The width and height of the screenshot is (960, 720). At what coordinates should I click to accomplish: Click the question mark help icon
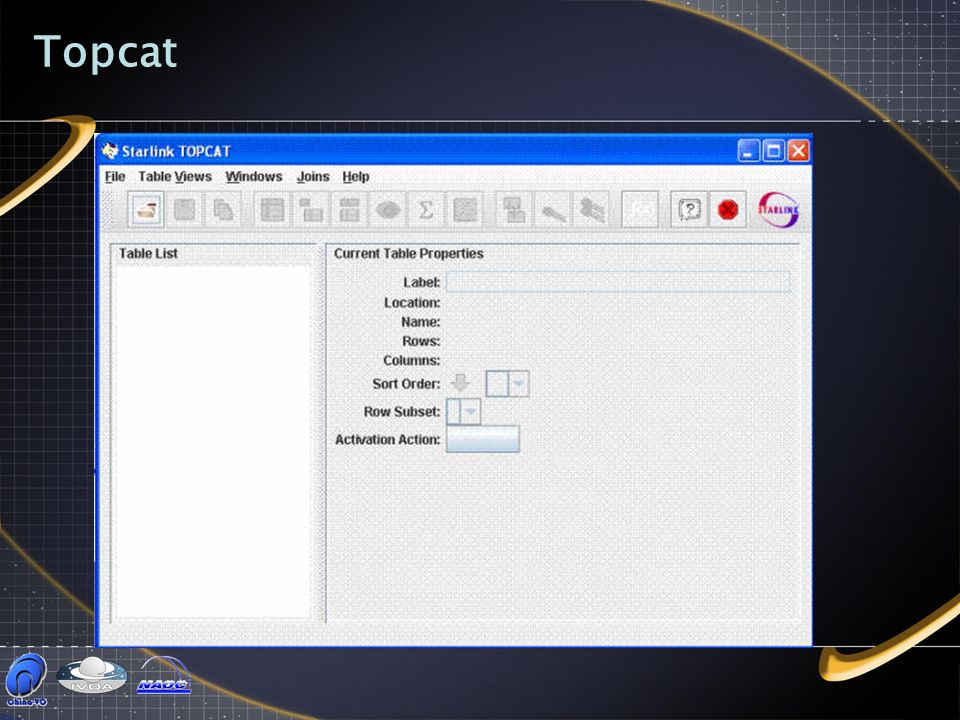[x=689, y=210]
